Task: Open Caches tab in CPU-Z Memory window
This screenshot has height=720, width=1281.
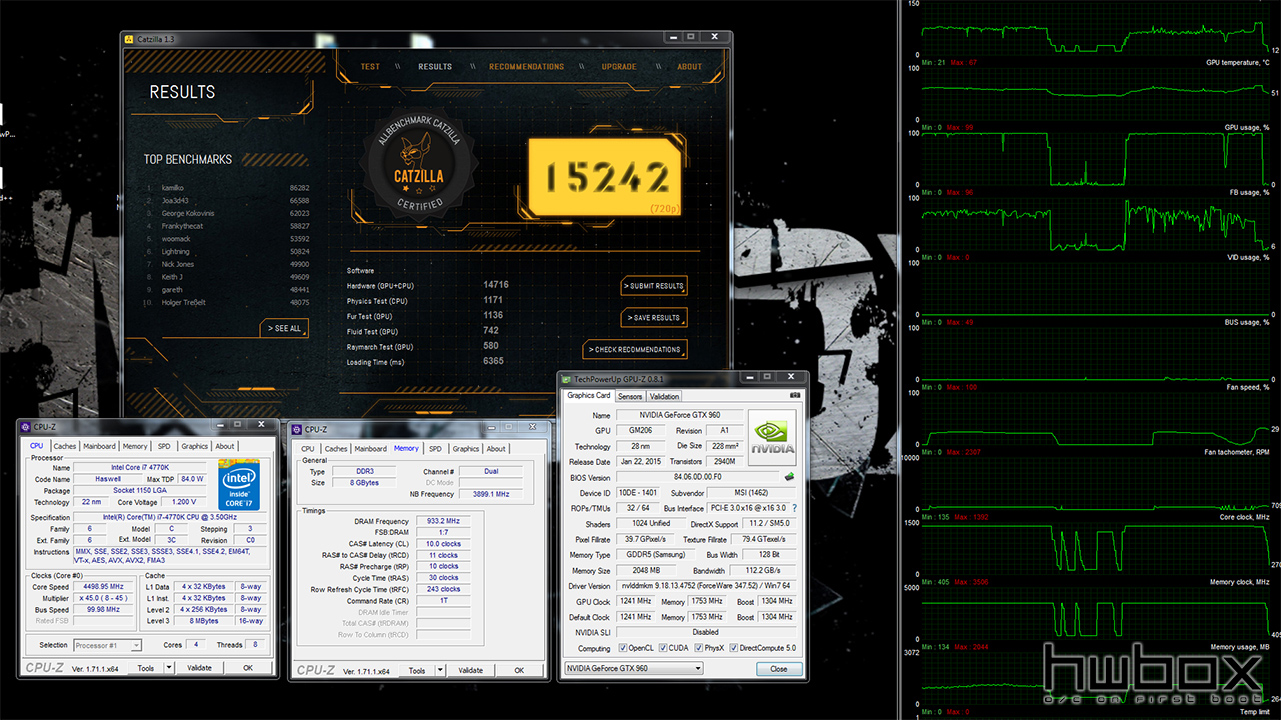Action: pyautogui.click(x=336, y=449)
